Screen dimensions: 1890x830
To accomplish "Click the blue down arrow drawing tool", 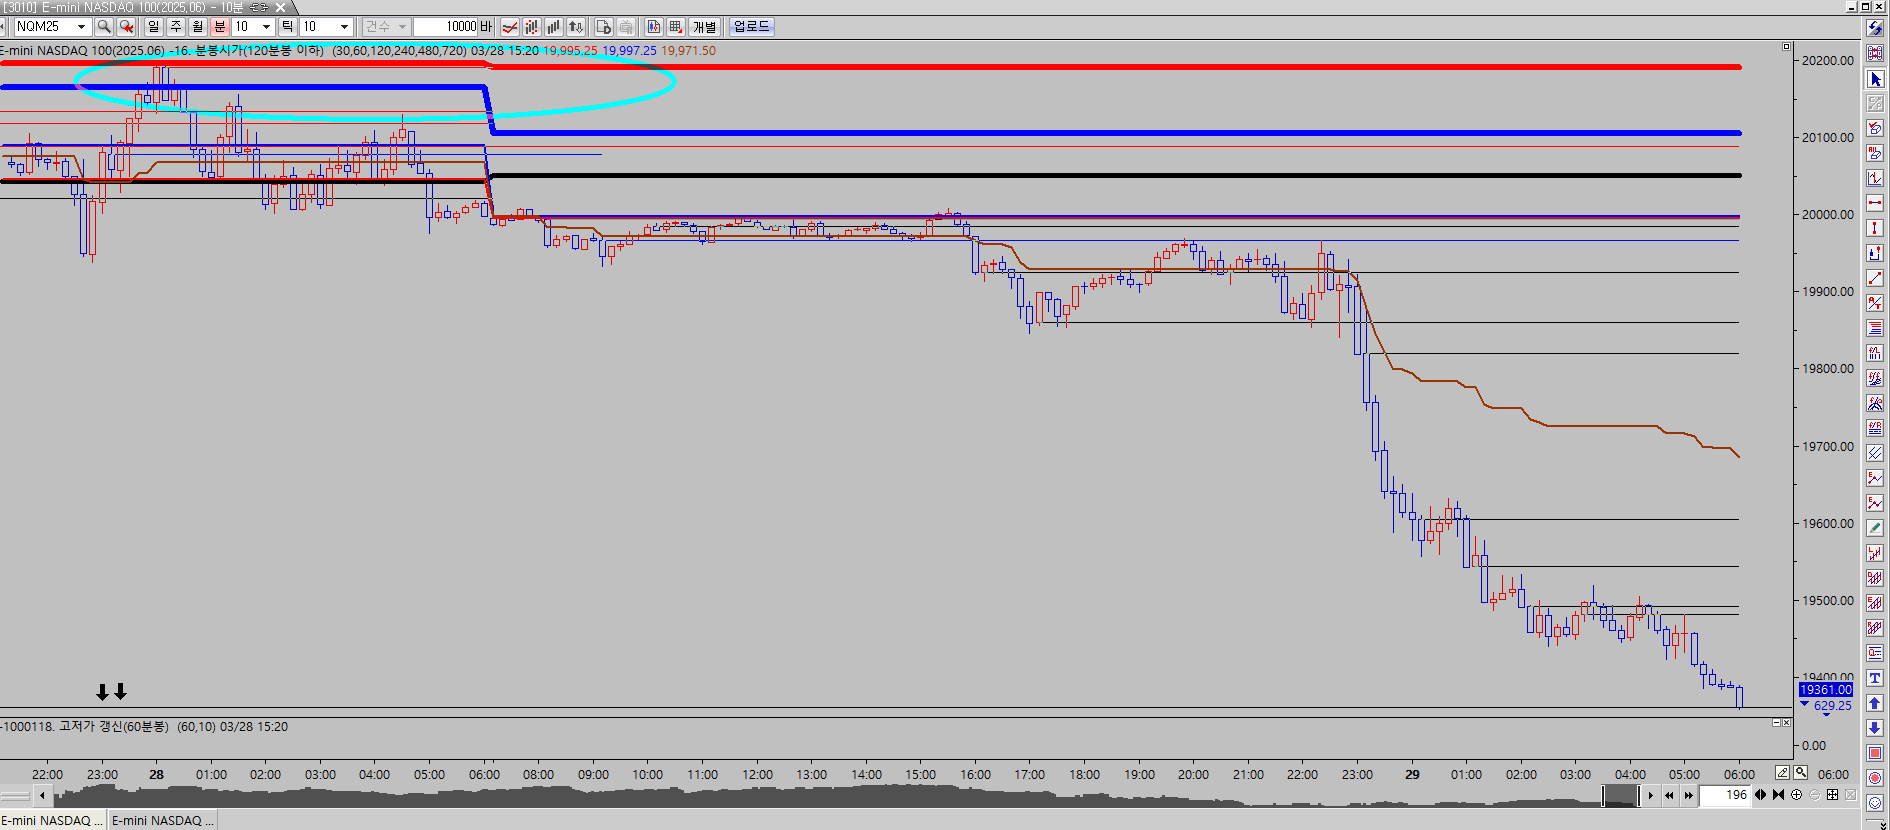I will (1875, 728).
